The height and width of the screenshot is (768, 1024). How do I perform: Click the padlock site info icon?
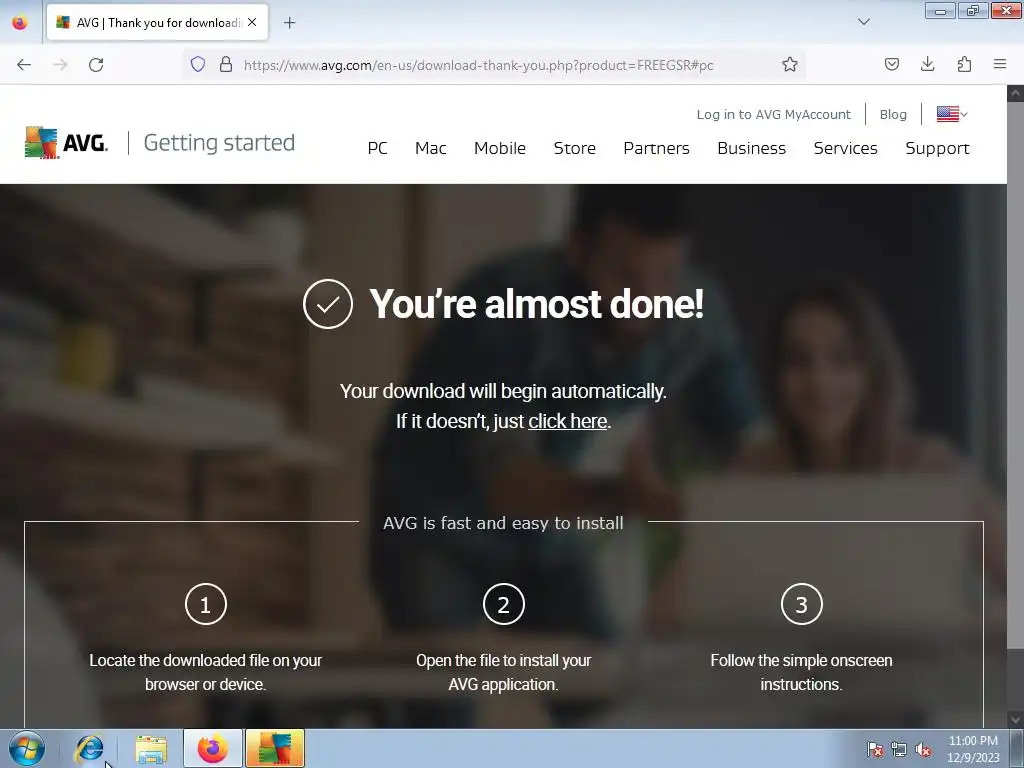(226, 64)
